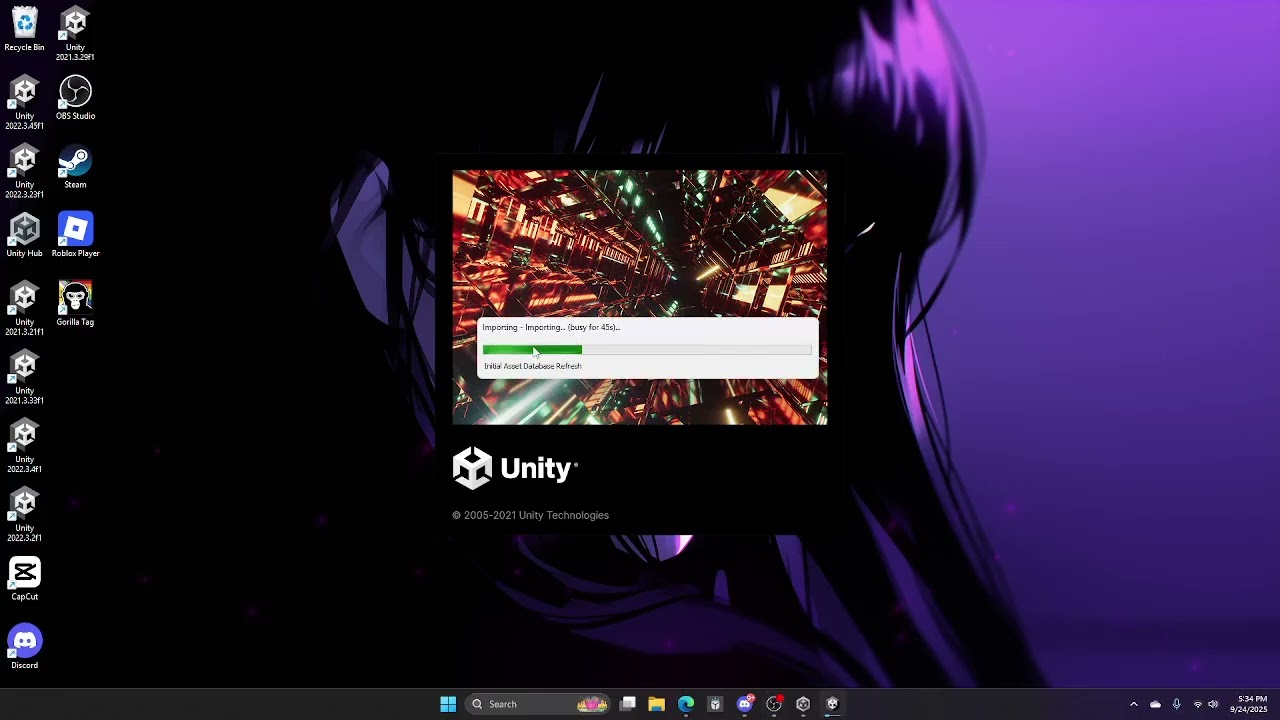Show hidden system tray icons
1280x720 pixels.
coord(1133,704)
